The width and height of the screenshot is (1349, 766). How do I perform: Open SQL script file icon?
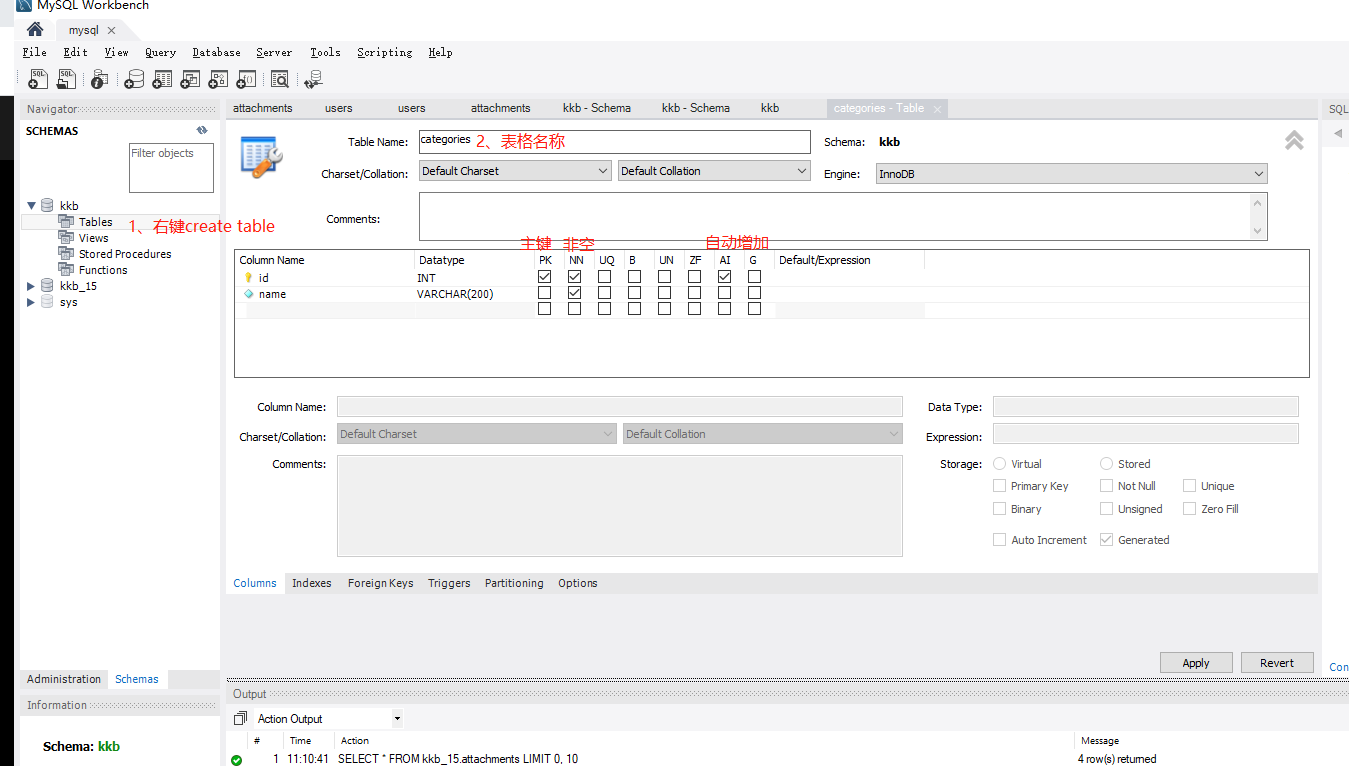67,79
